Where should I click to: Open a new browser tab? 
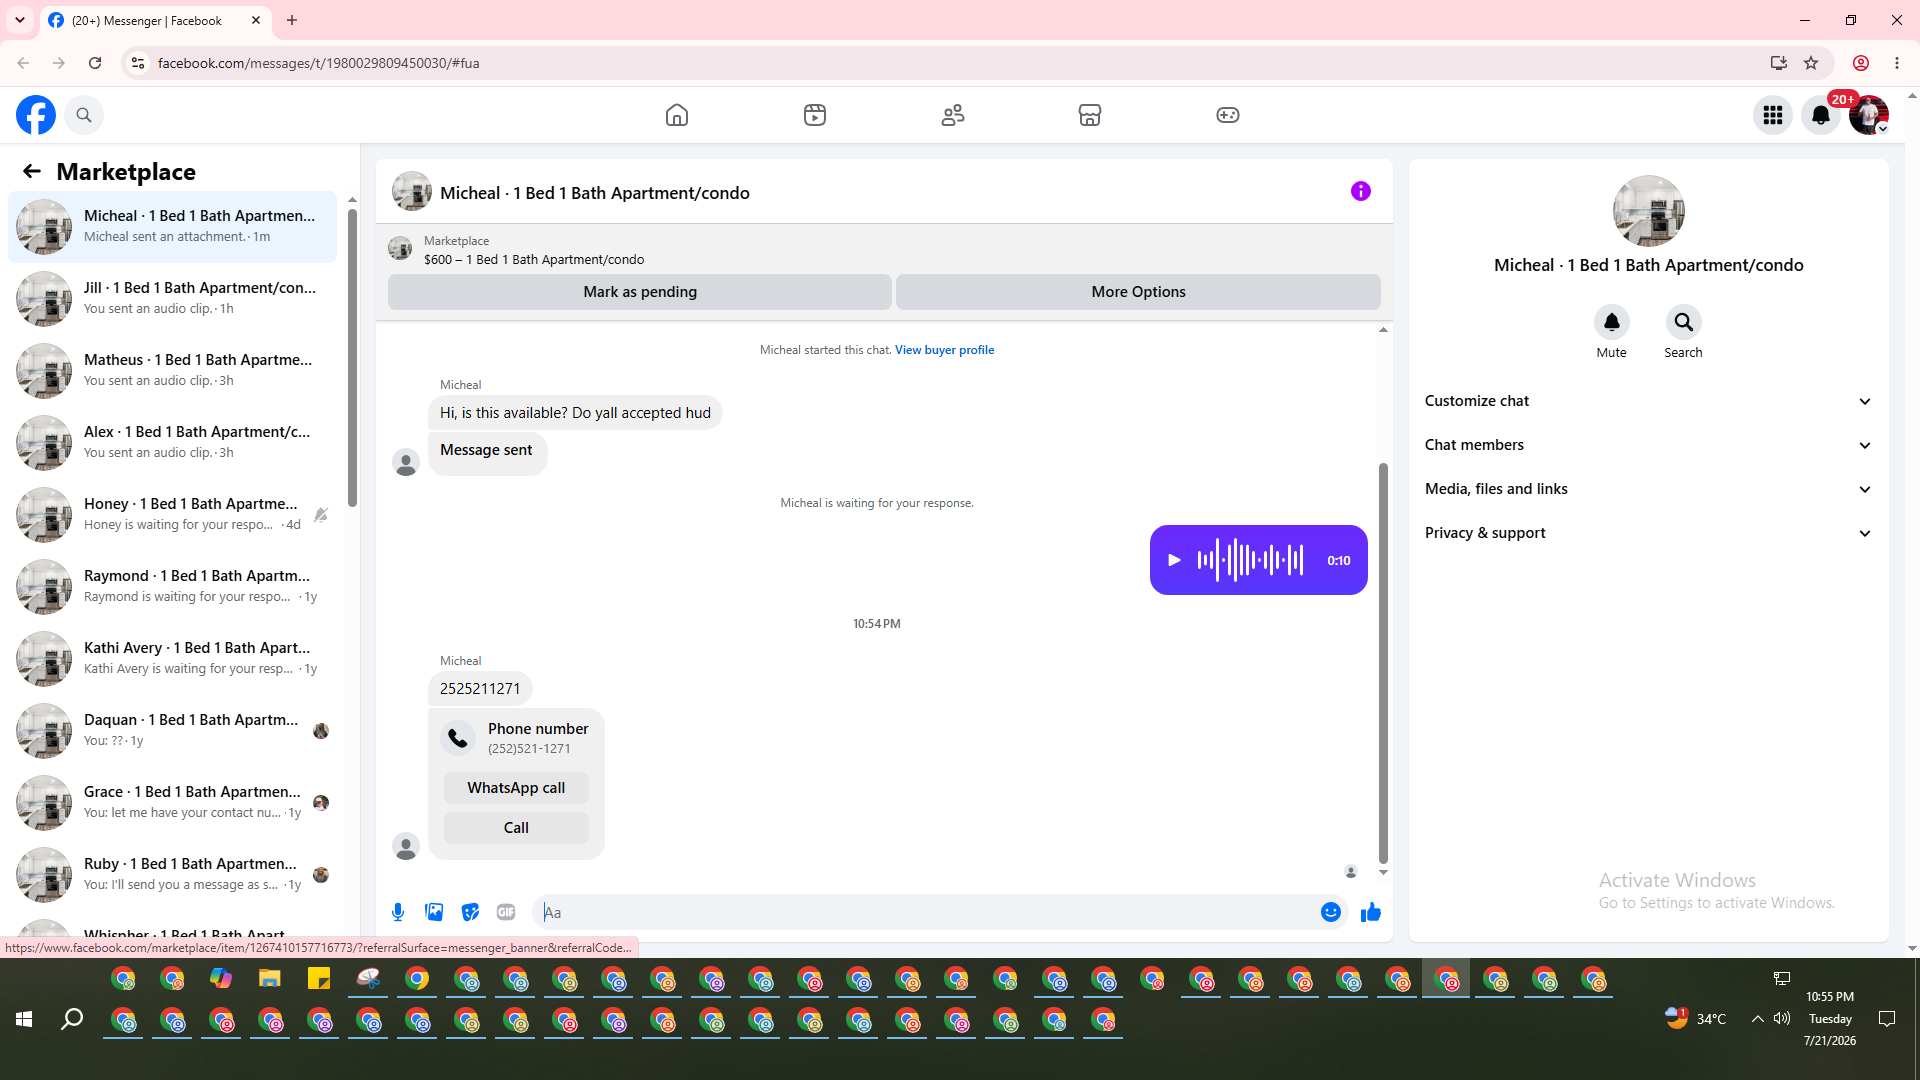click(292, 20)
